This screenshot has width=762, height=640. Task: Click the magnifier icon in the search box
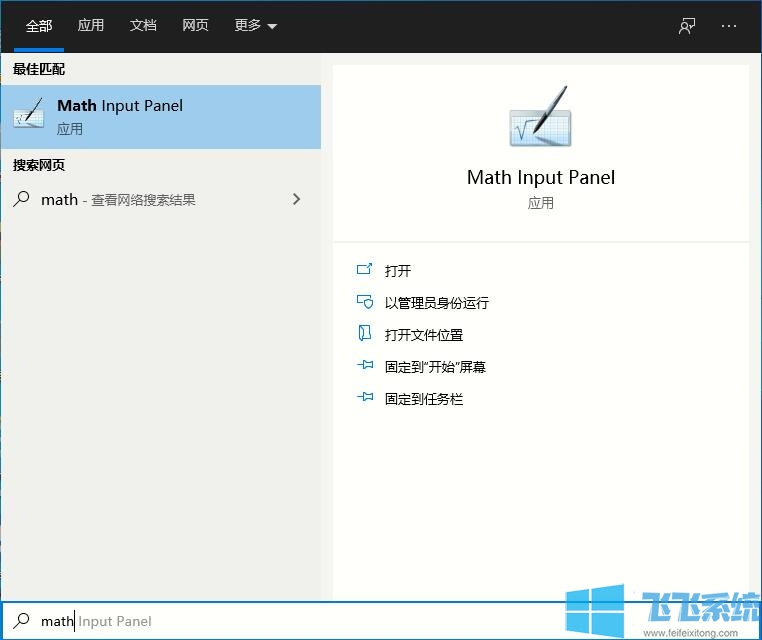[21, 621]
